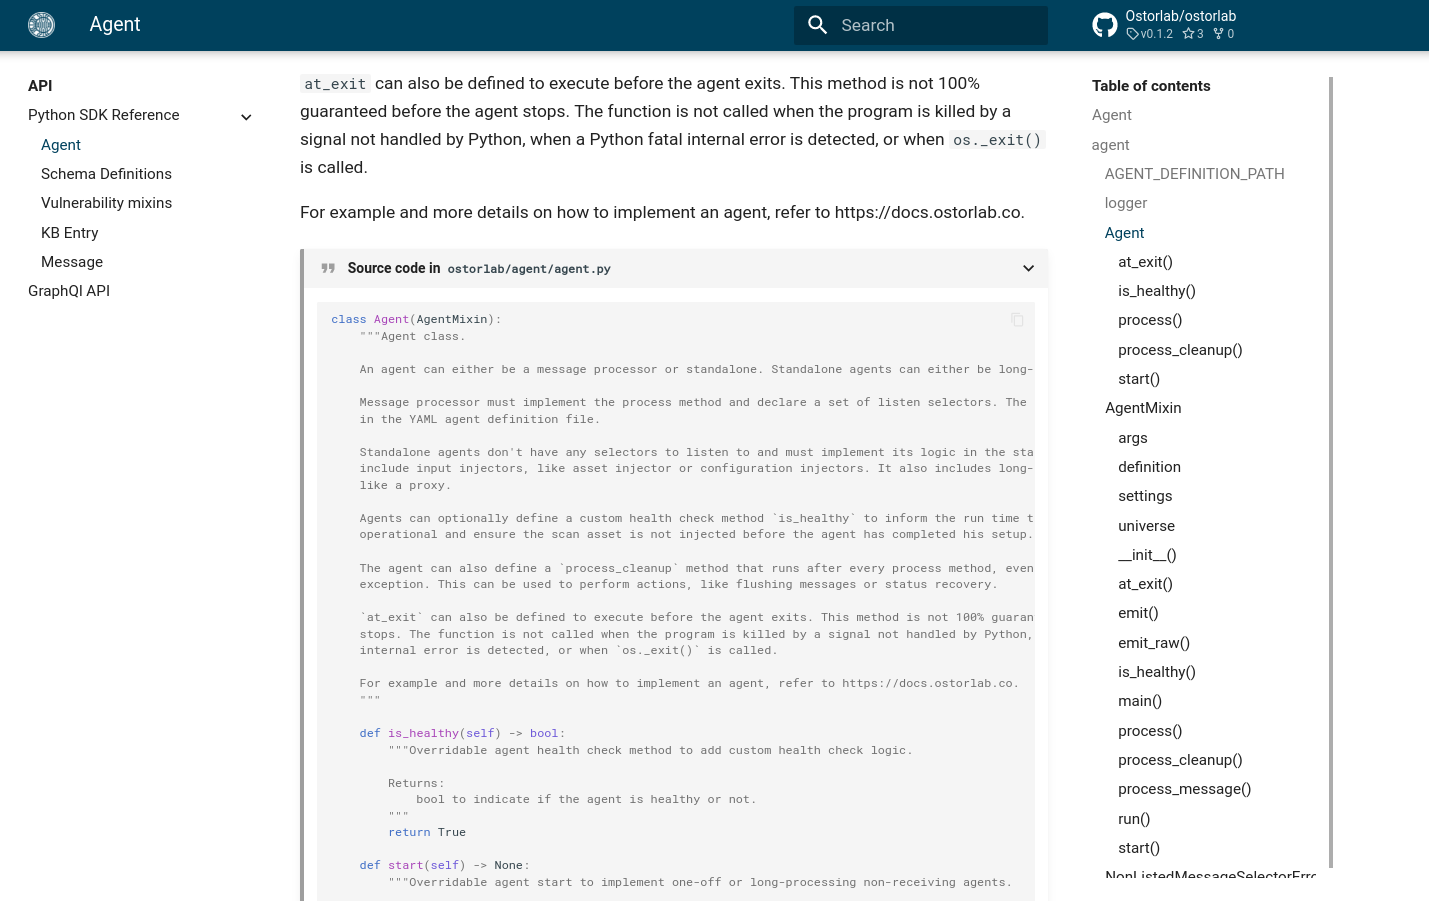Select Python SDK Reference in sidebar

pos(104,115)
